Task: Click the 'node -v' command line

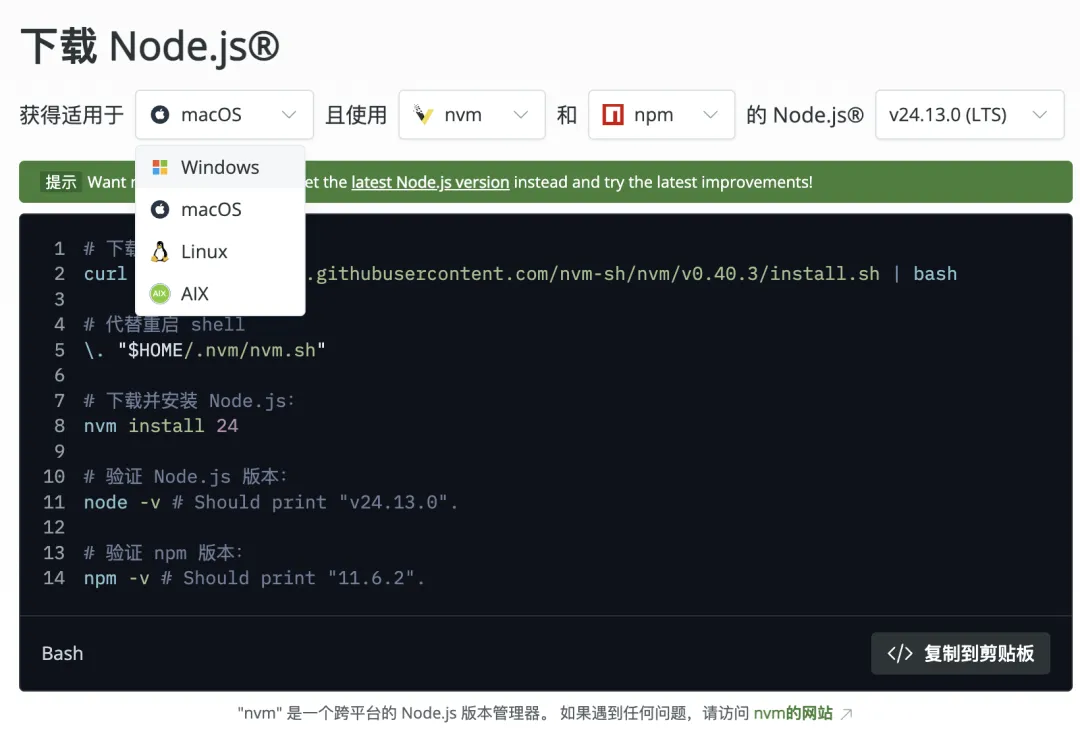Action: coord(271,503)
